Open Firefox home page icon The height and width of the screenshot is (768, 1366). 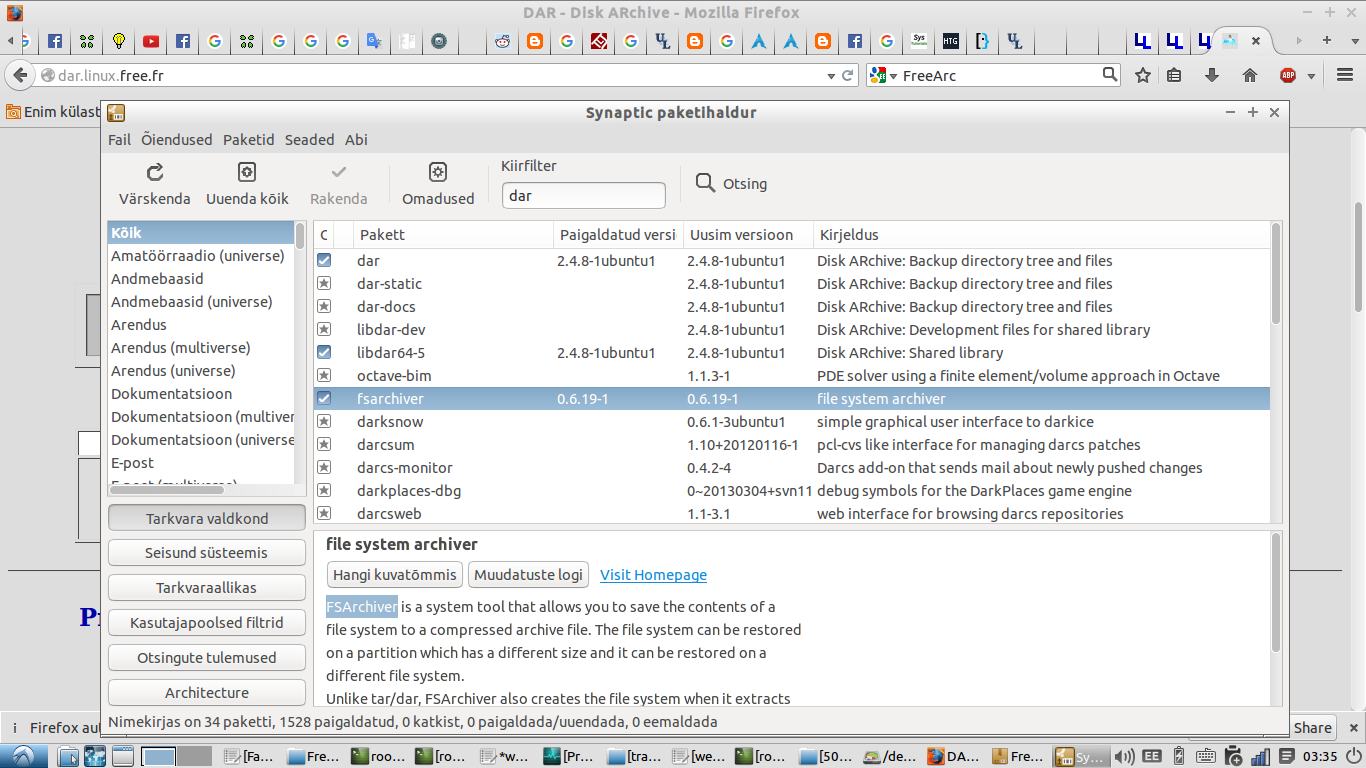click(1249, 75)
